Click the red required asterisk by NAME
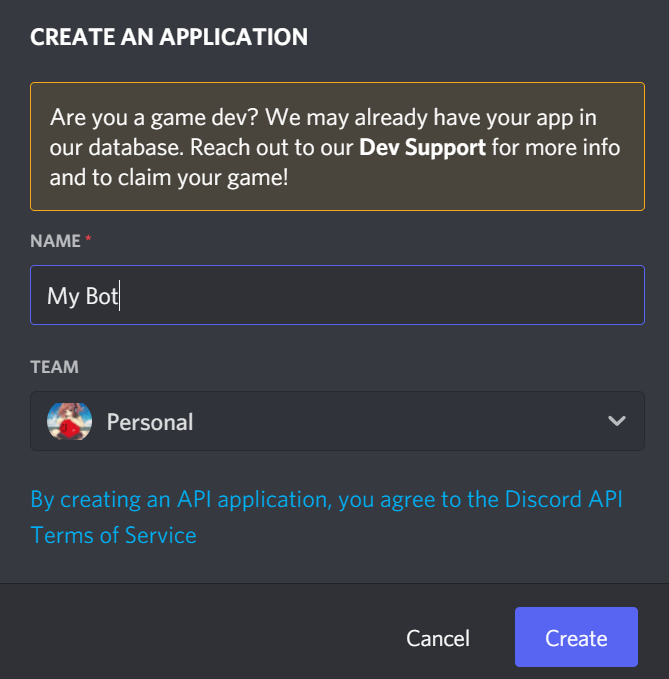 pyautogui.click(x=88, y=238)
